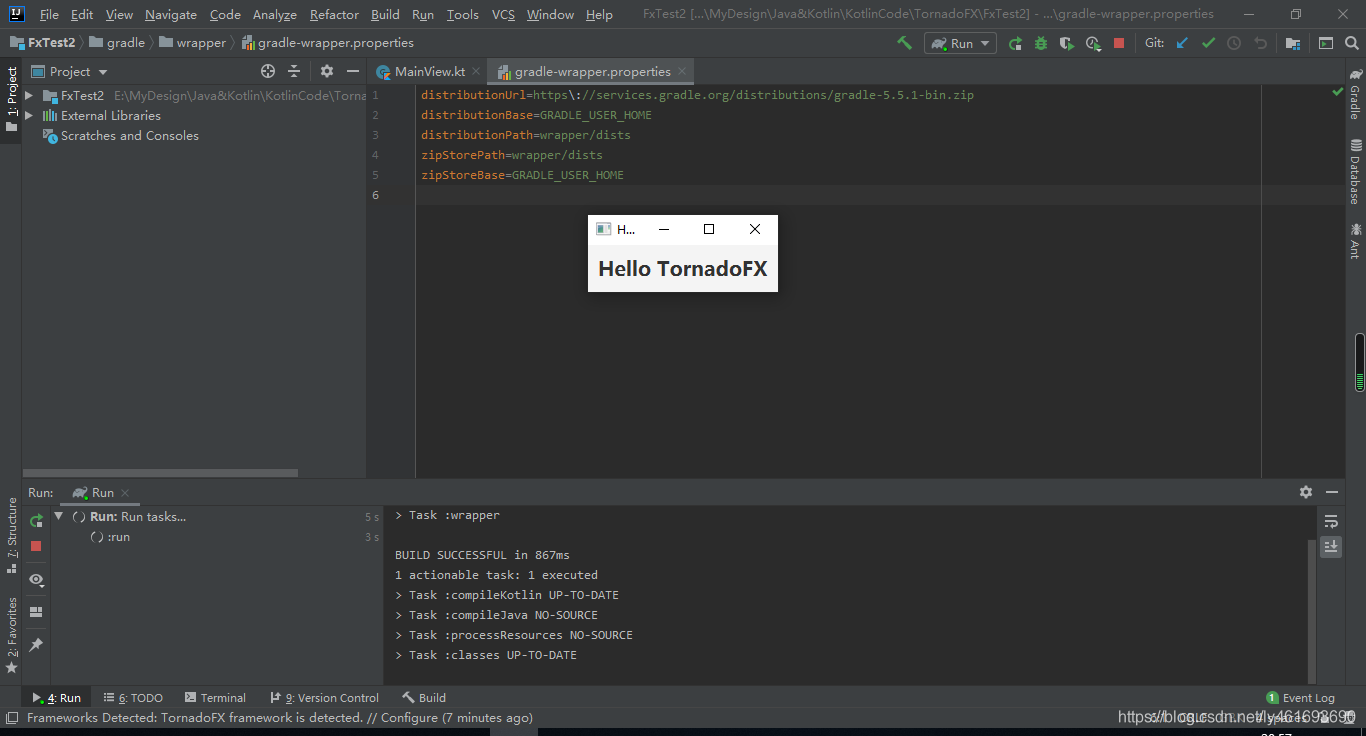Select the gradle-wrapper.properties editor tab
1366x736 pixels.
pos(592,72)
